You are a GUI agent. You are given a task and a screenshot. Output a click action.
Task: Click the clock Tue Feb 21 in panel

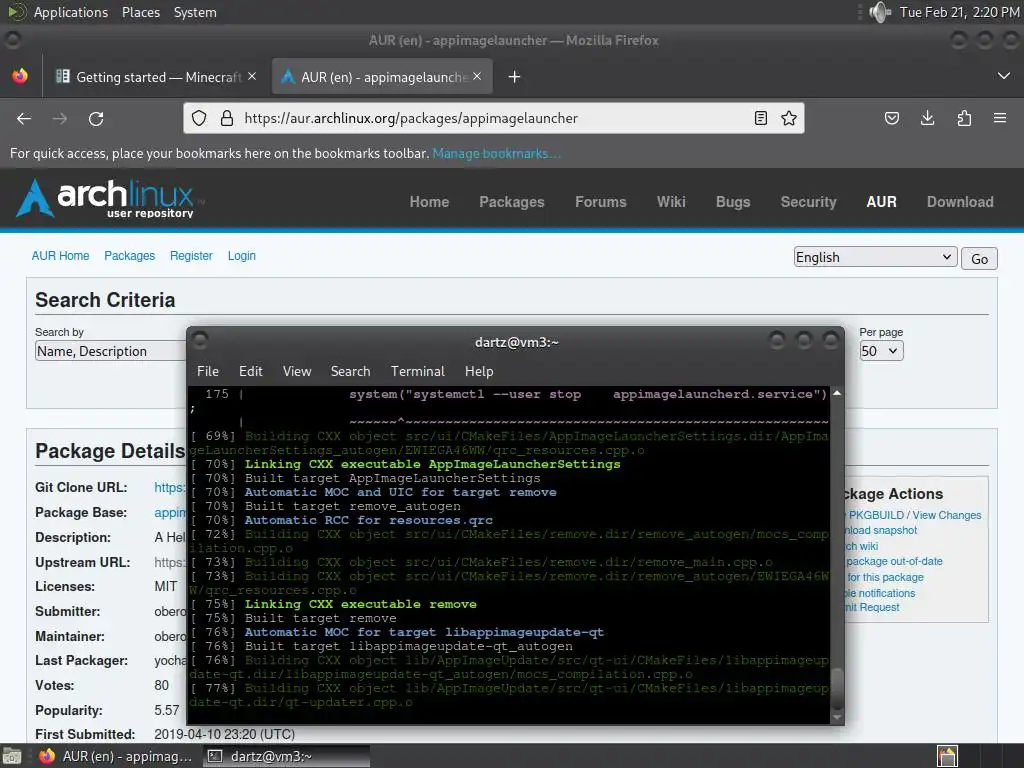(x=959, y=12)
